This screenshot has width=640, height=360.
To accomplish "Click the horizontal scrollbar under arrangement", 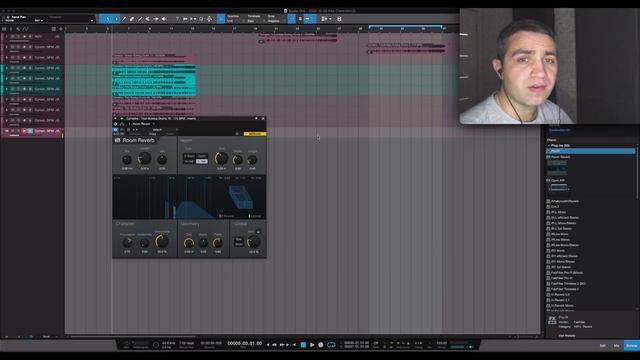I will (133, 337).
